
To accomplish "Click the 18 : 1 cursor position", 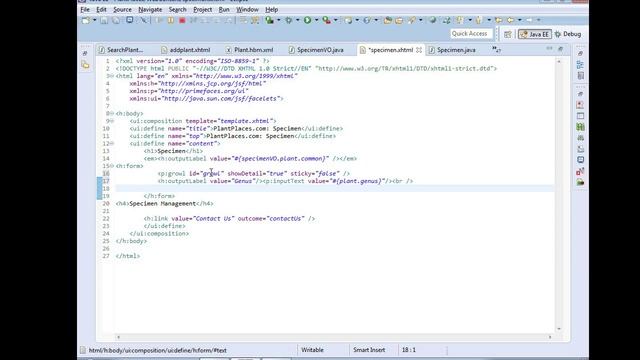I will pos(409,350).
